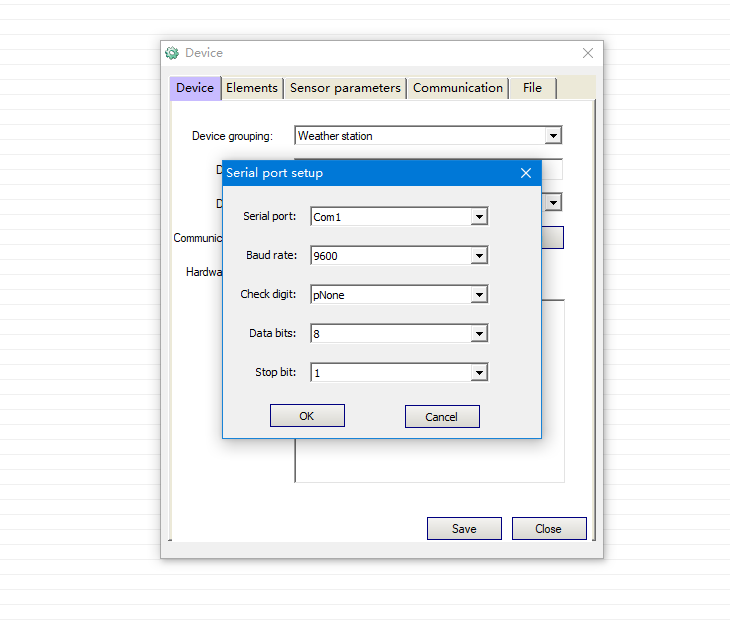Open the Elements tab
The height and width of the screenshot is (620, 730).
click(252, 88)
